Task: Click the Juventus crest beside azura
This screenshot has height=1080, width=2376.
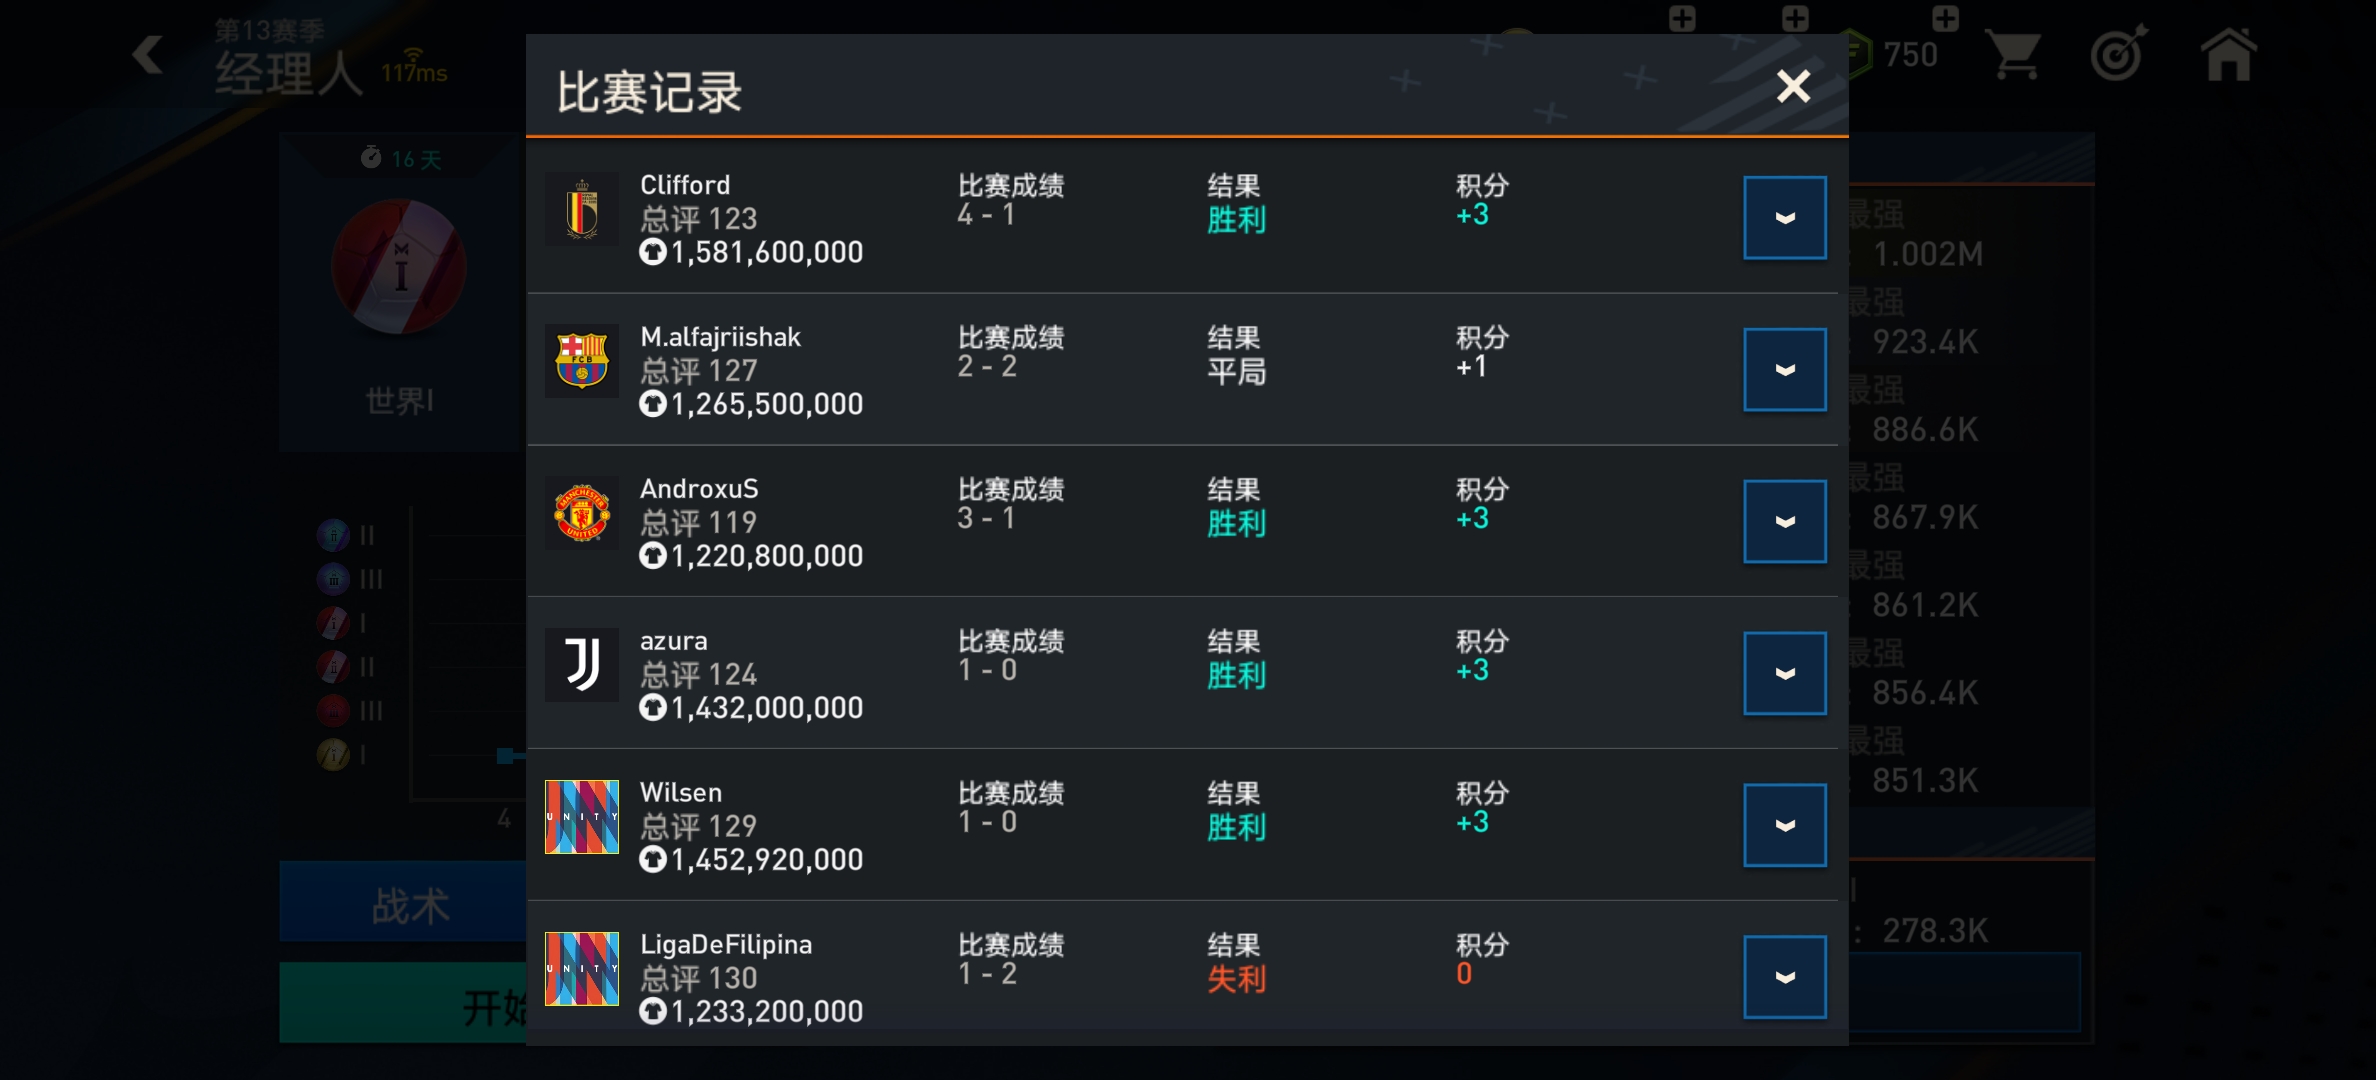Action: 582,665
